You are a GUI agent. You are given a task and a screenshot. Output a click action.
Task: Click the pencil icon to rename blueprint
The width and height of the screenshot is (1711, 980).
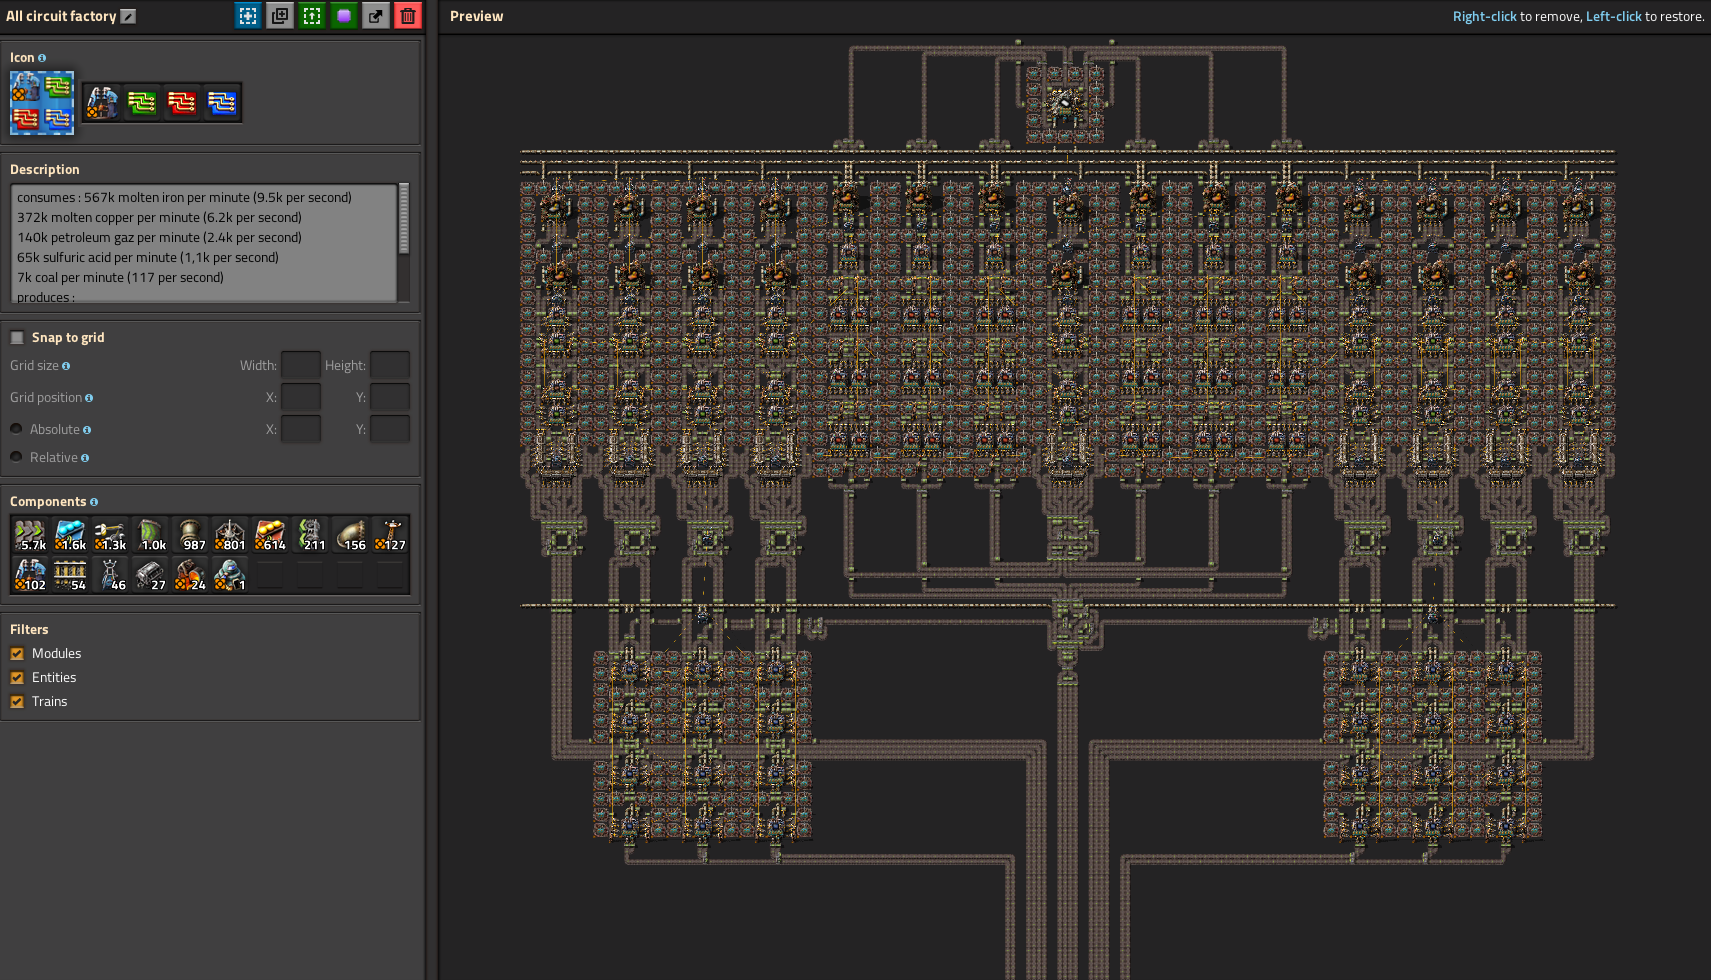coord(128,16)
